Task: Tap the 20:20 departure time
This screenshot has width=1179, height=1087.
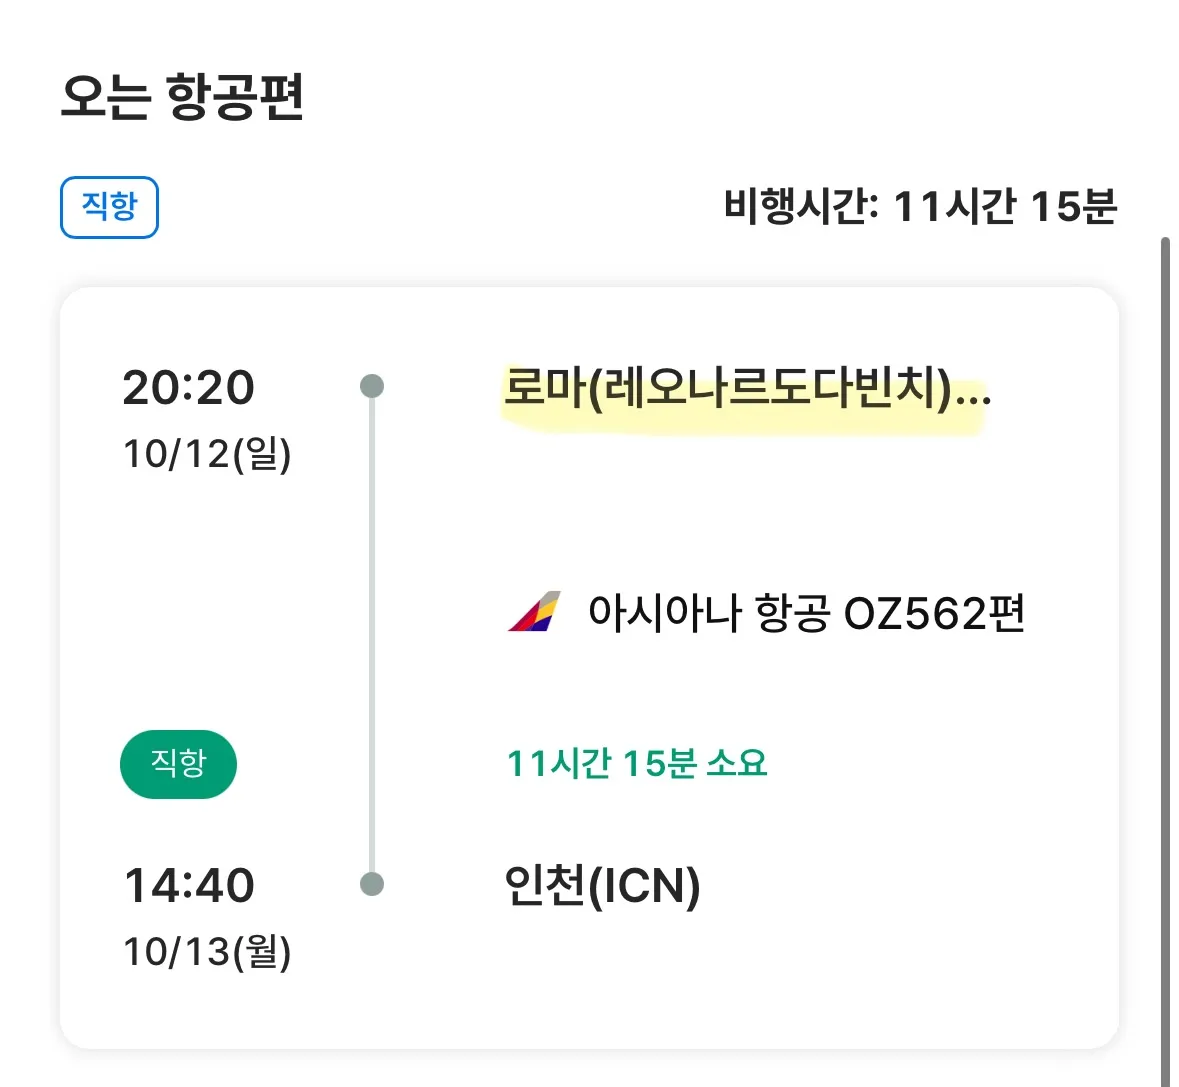Action: (189, 387)
